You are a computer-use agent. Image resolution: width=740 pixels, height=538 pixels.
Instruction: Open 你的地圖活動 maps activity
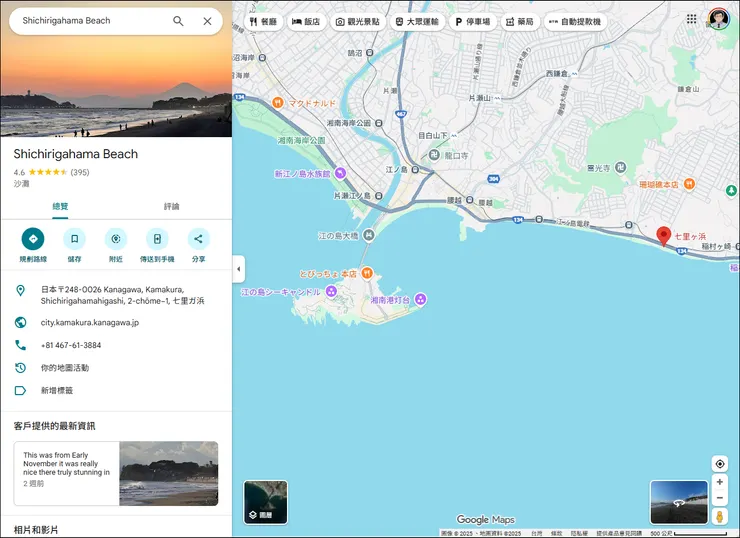(65, 368)
